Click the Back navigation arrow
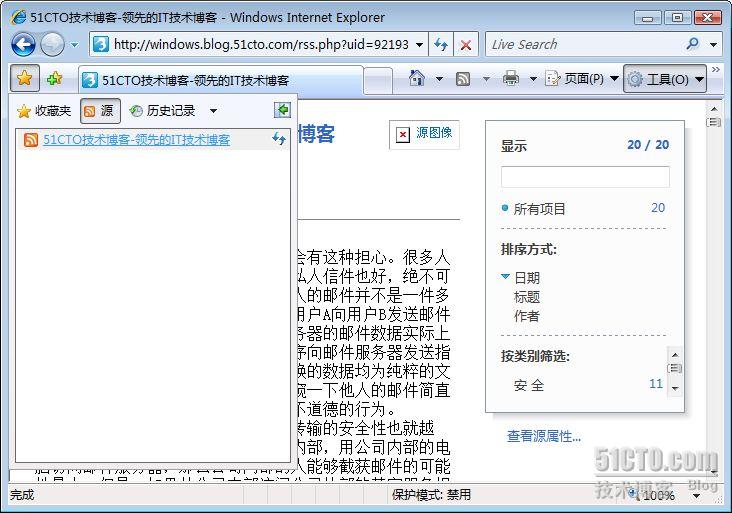The image size is (732, 513). pos(23,45)
